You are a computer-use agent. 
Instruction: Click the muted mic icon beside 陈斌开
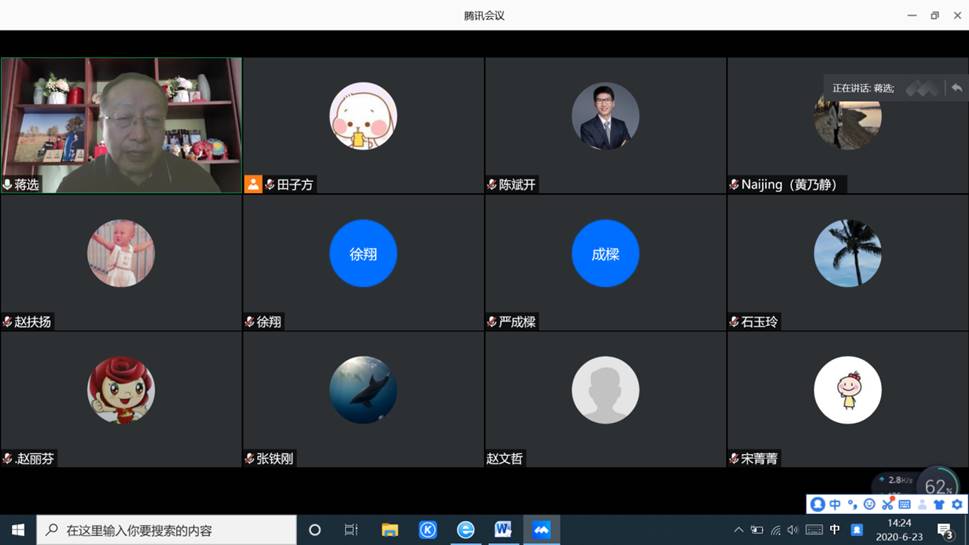click(x=492, y=185)
